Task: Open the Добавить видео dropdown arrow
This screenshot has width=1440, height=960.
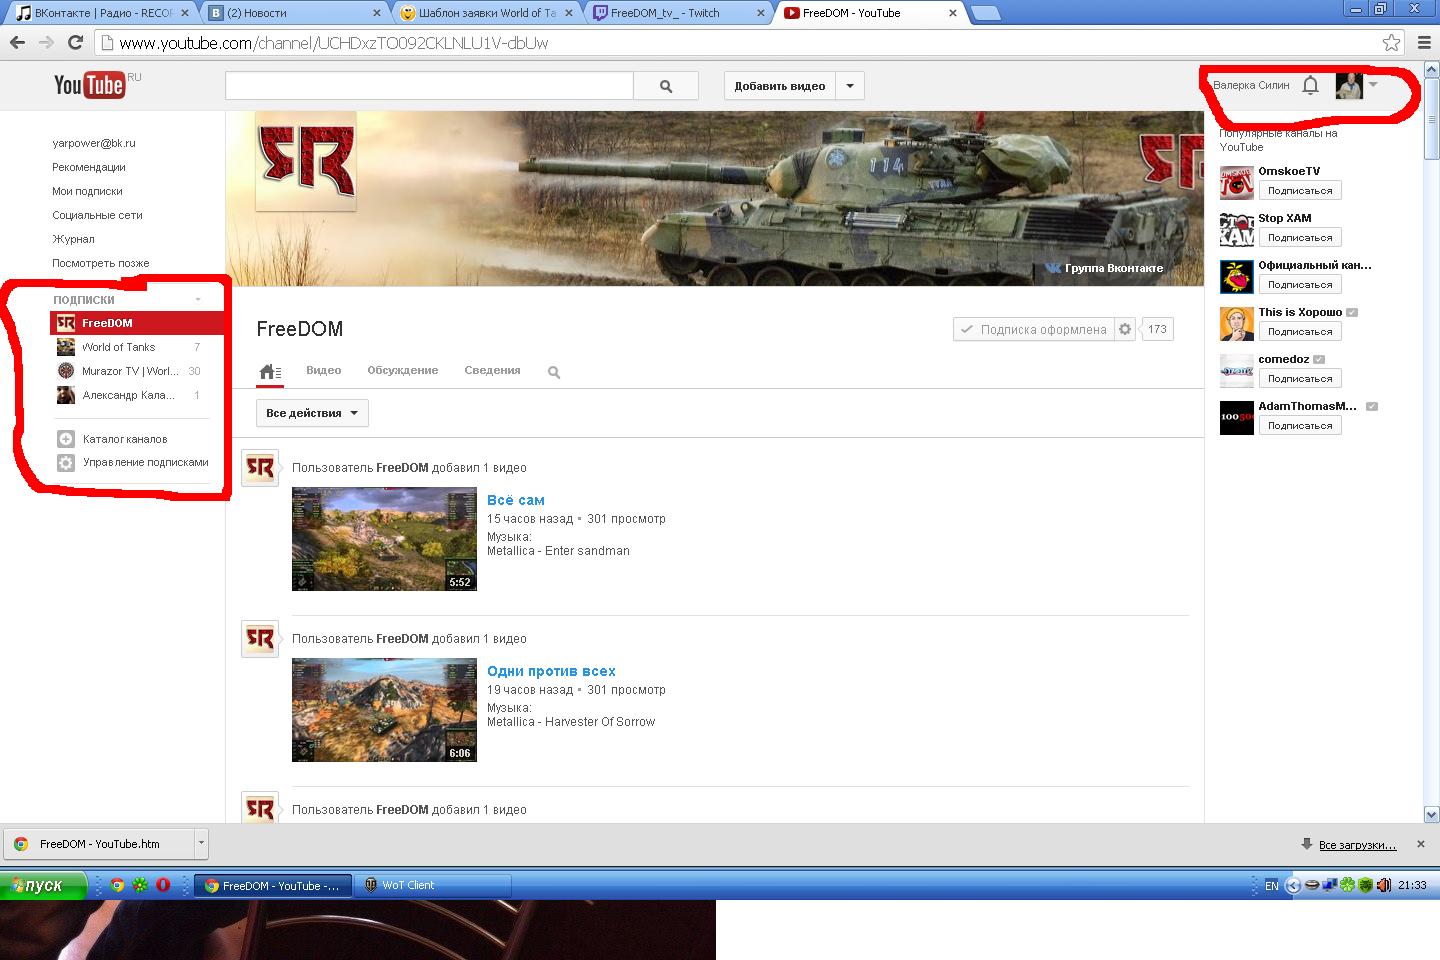Action: [x=850, y=86]
